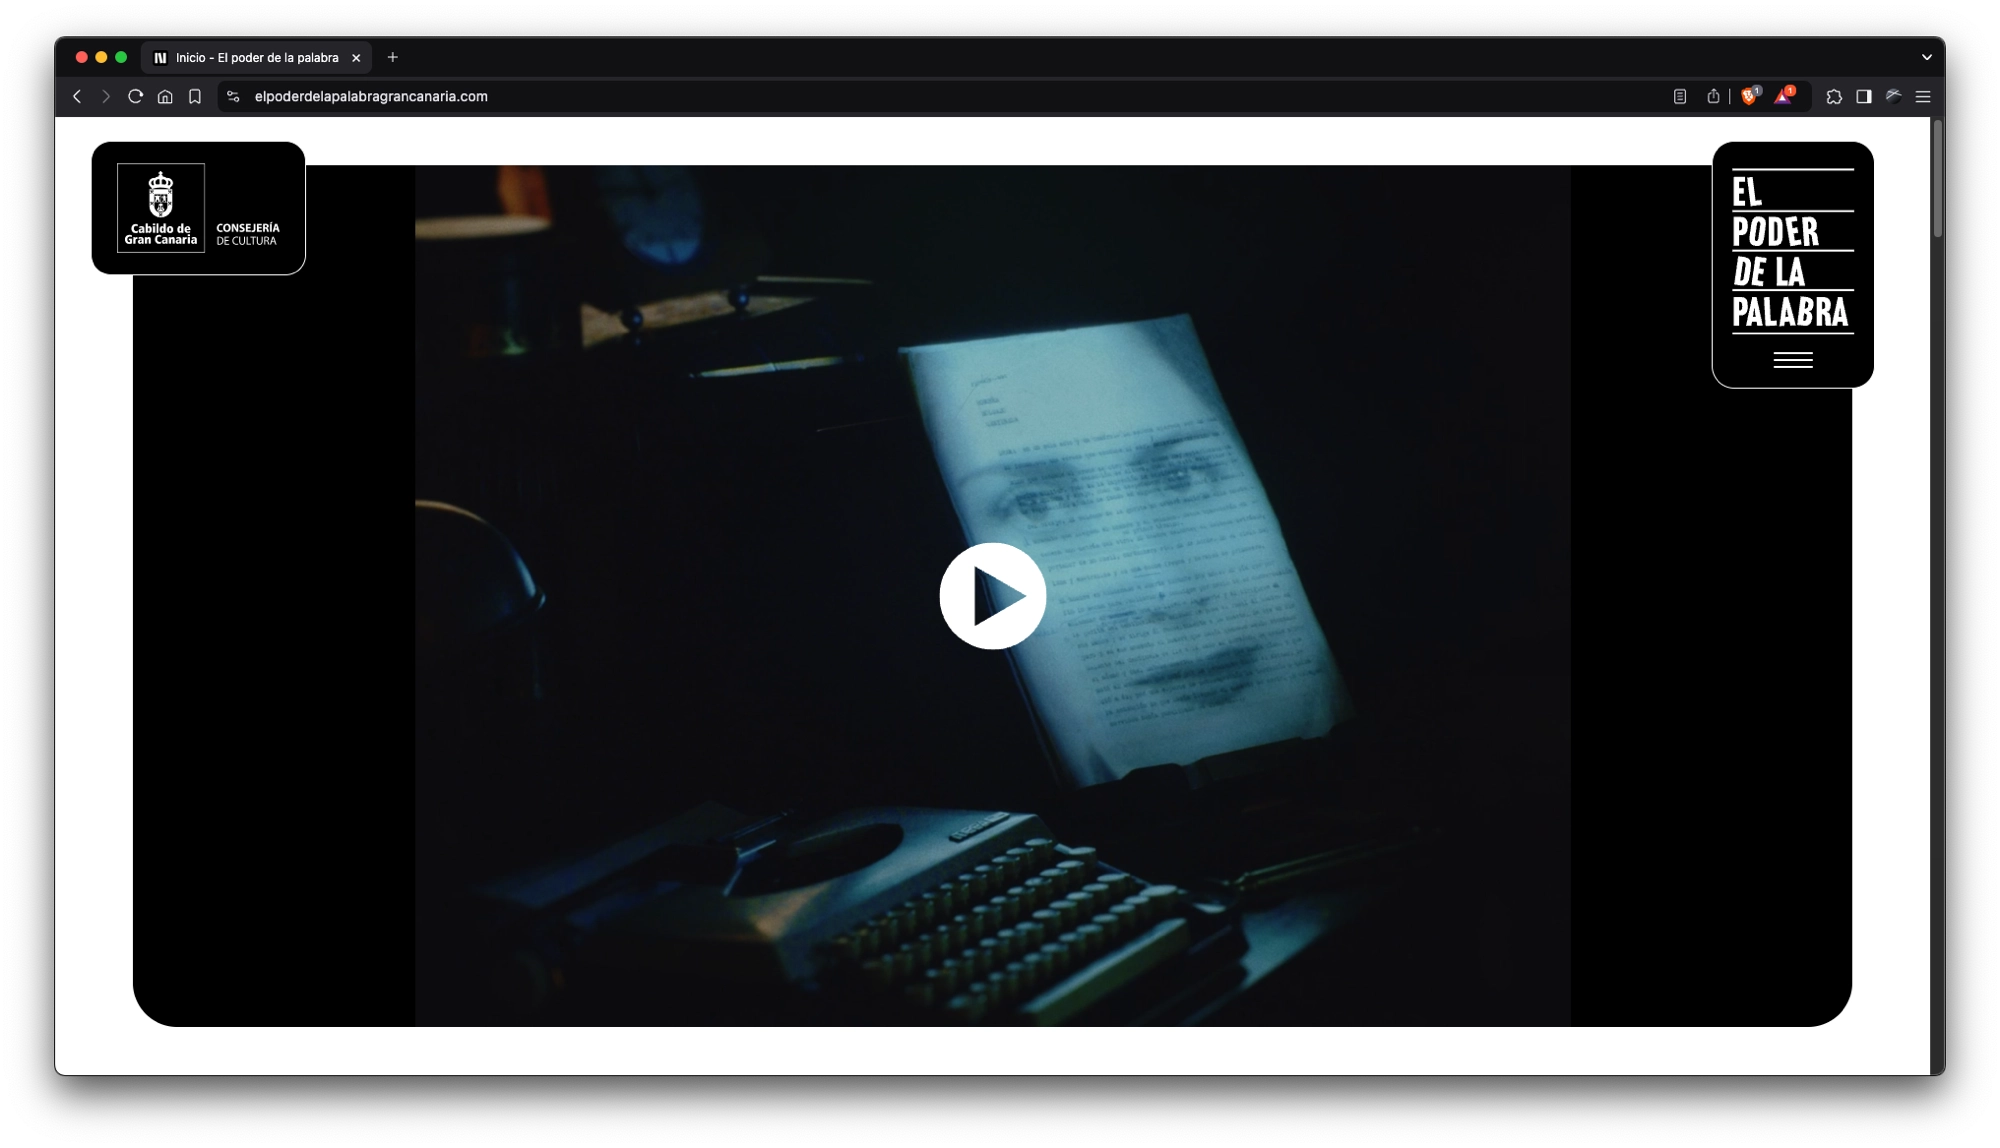Select the Inicio - El poder de la palabra tab
This screenshot has width=2000, height=1148.
[257, 58]
